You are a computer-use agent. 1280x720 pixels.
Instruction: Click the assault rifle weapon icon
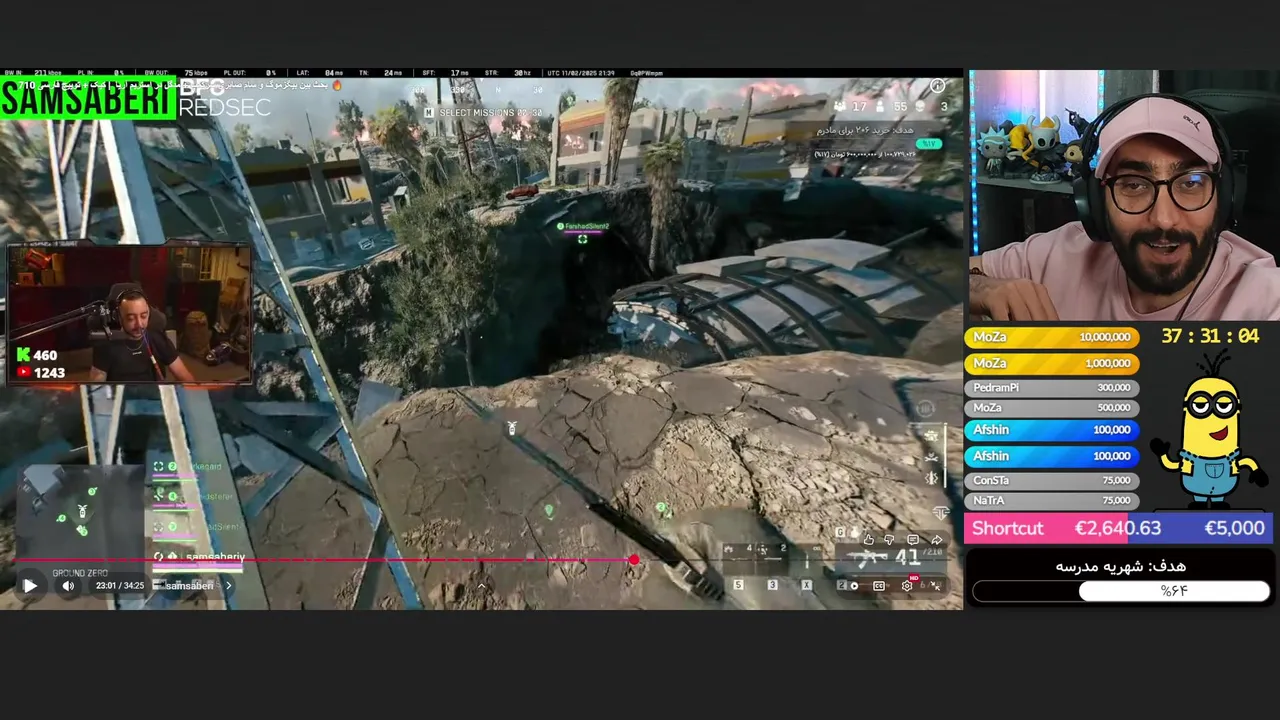[865, 557]
